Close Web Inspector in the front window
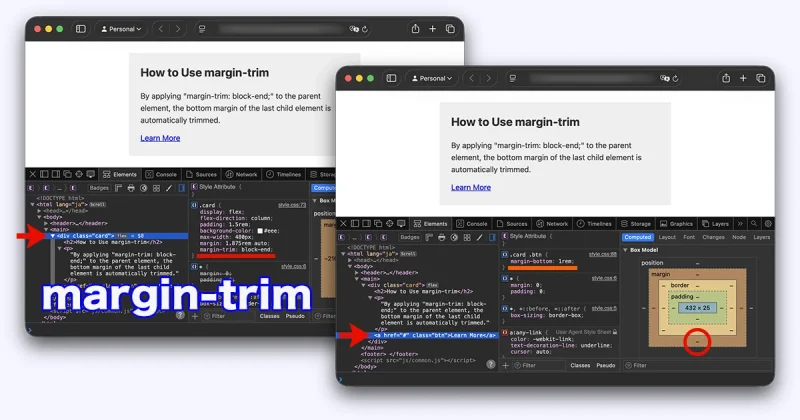The height and width of the screenshot is (420, 800). pos(343,224)
